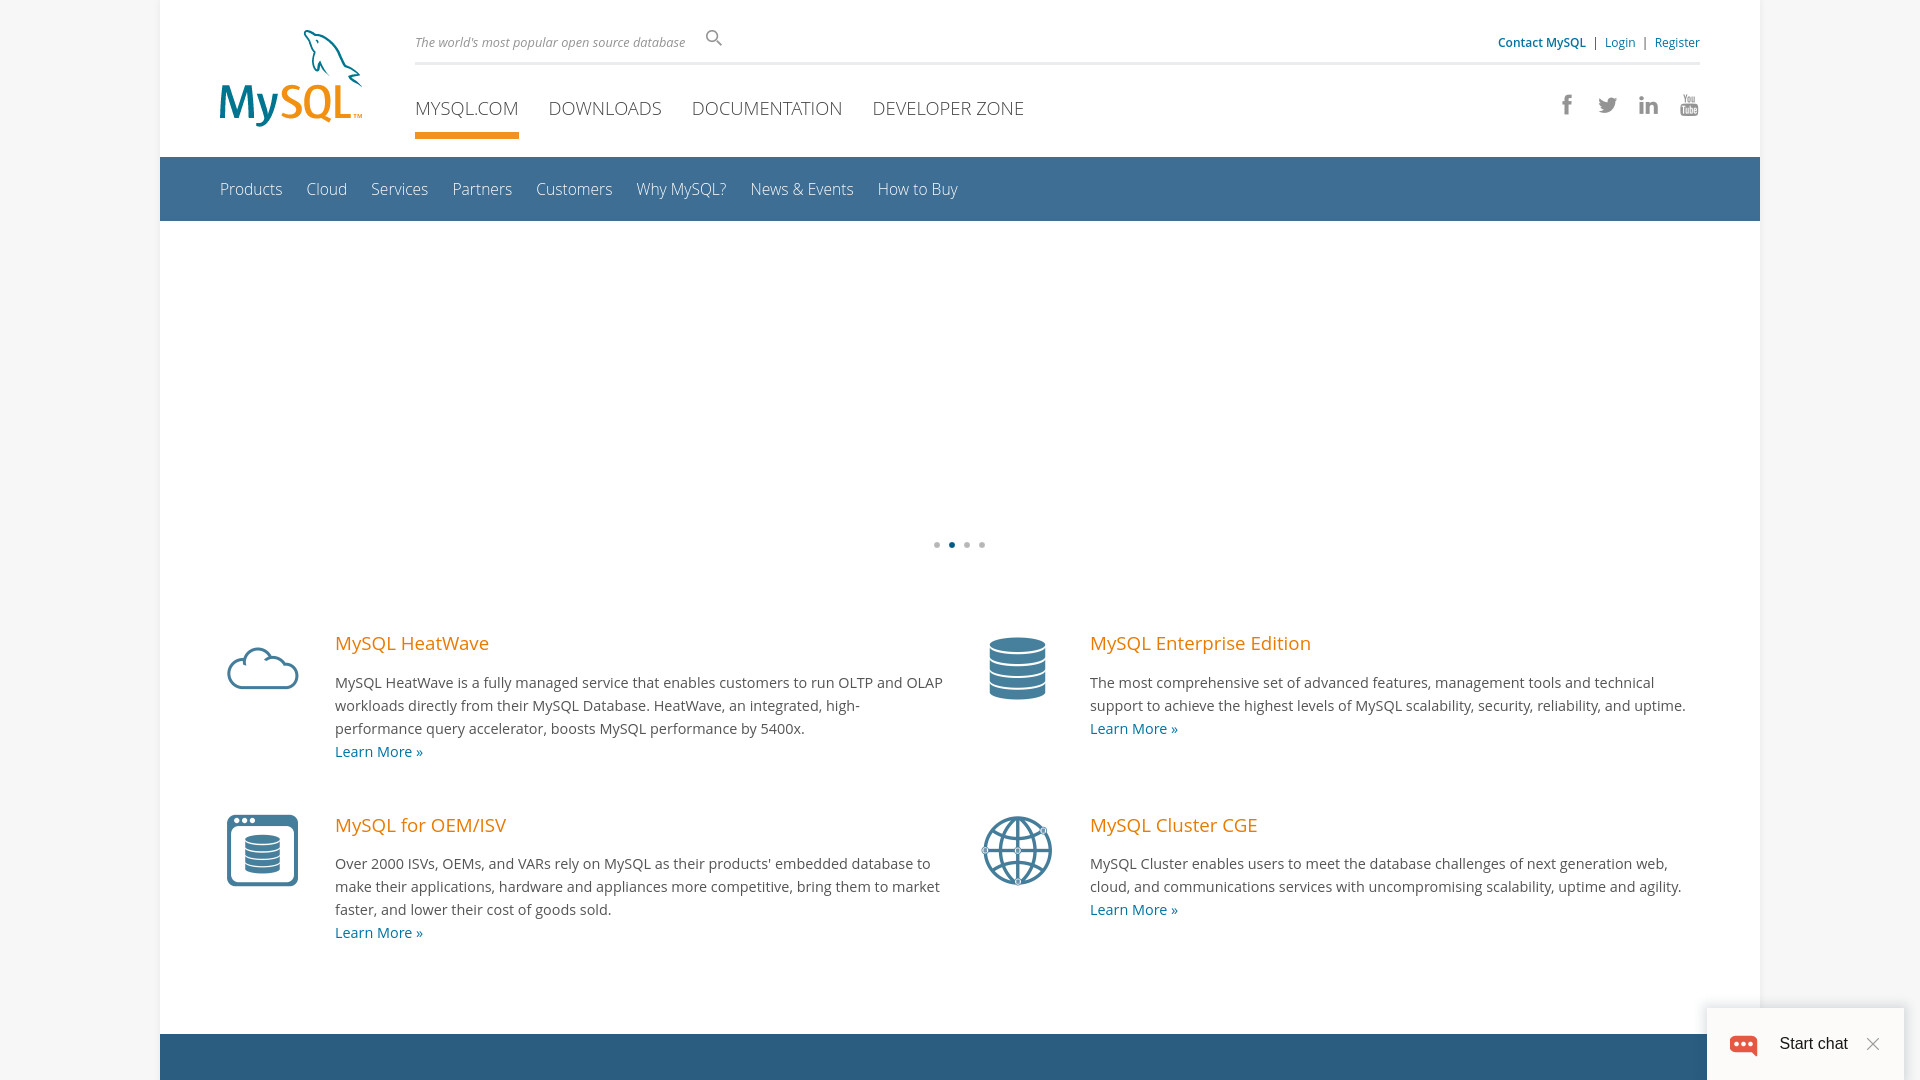Open the MySQL for OEM/ISV heading link

point(420,825)
